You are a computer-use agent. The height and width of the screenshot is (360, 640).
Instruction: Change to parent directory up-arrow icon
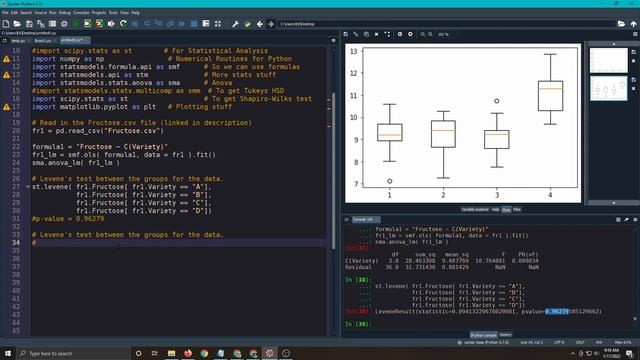pos(633,24)
